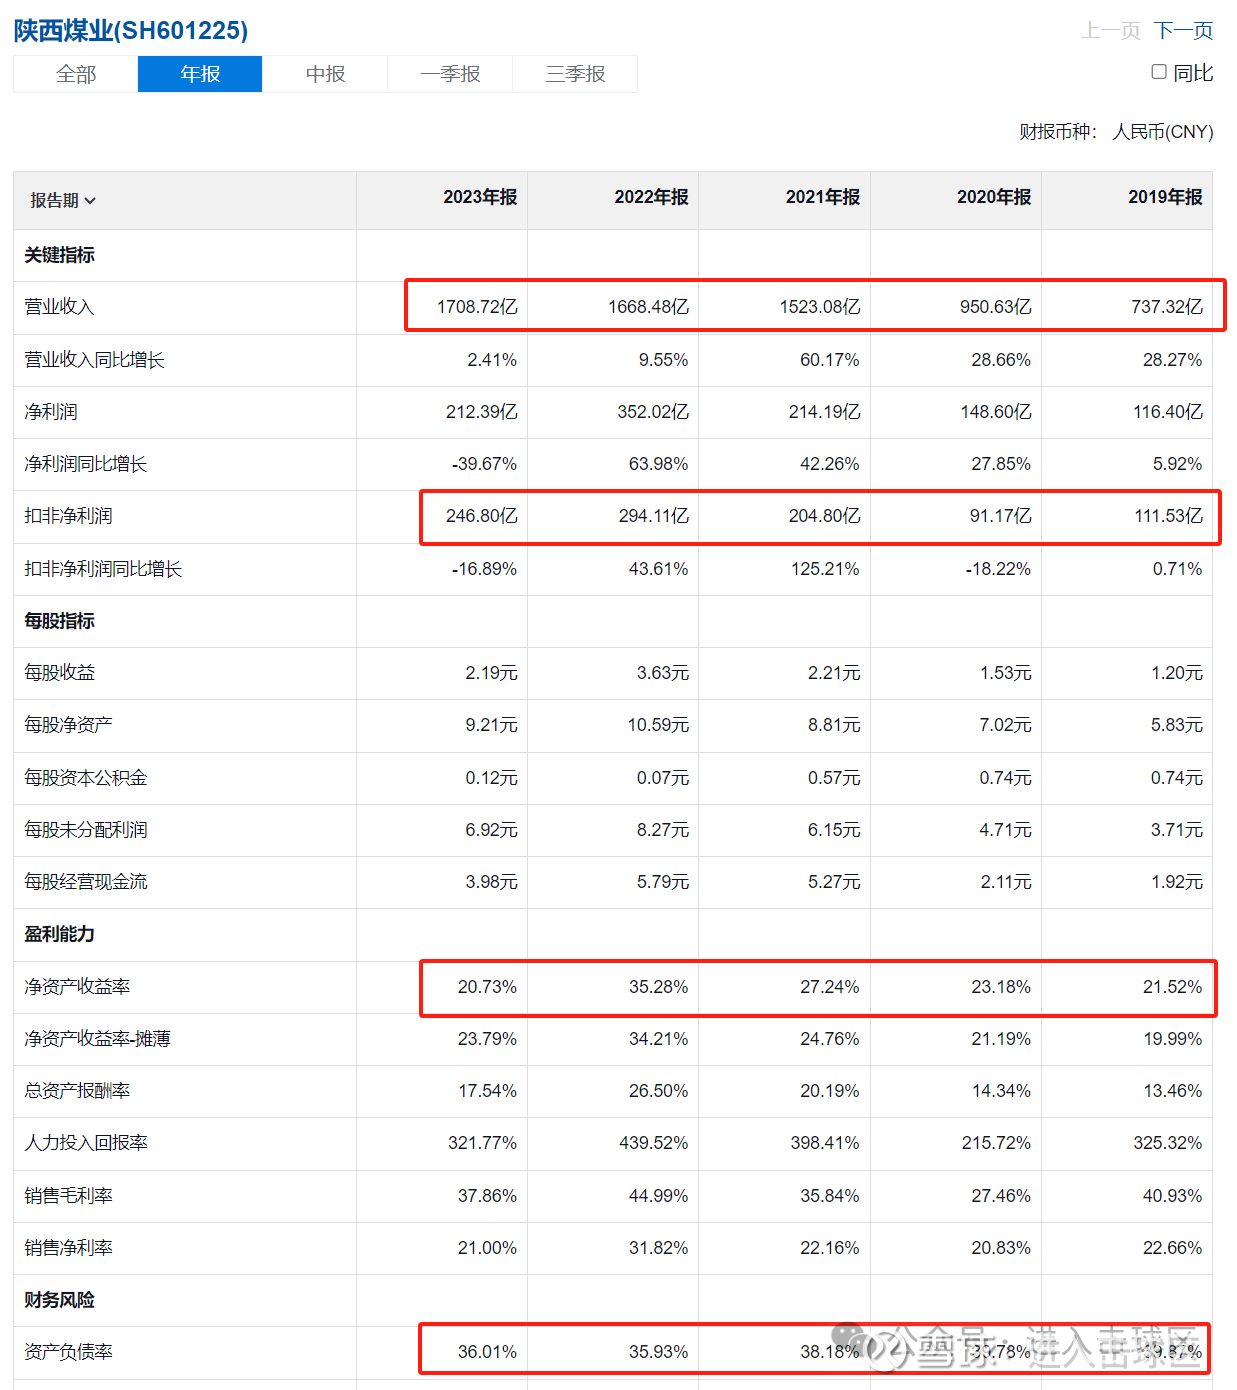Click 总资产报酬率 value 26.50%

coord(659,1091)
